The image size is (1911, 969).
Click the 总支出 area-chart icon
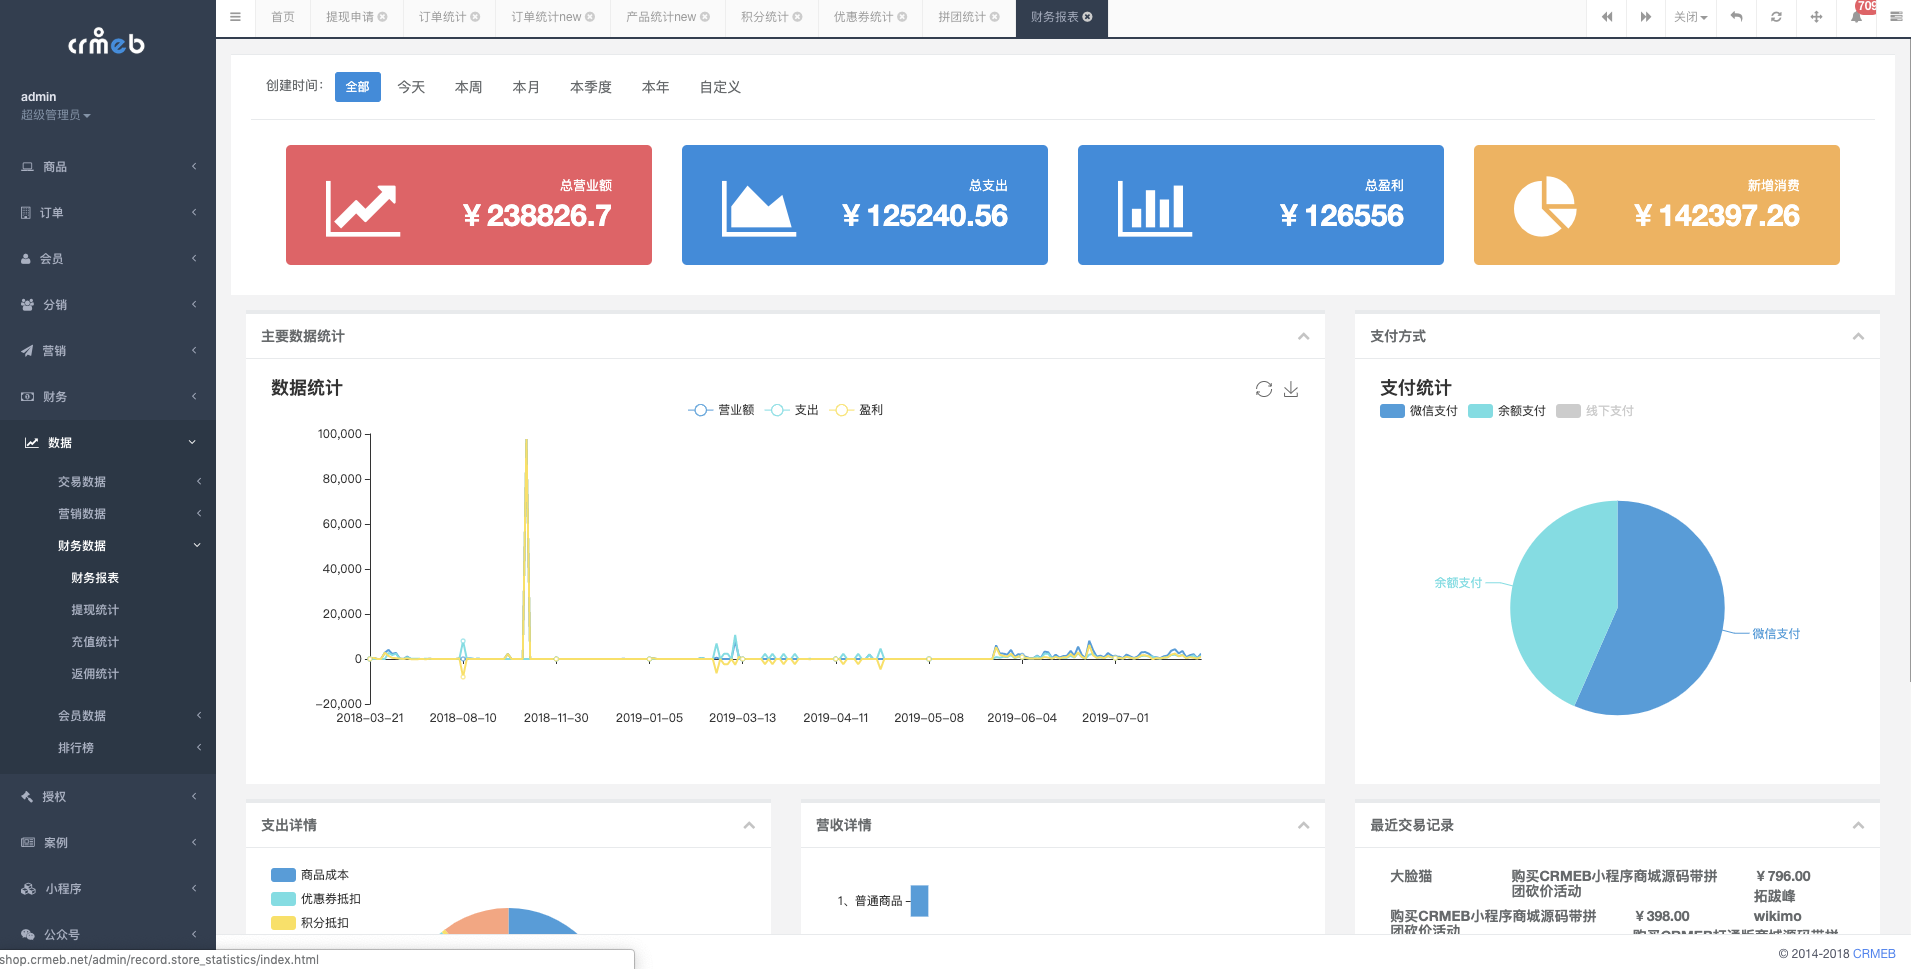coord(759,210)
